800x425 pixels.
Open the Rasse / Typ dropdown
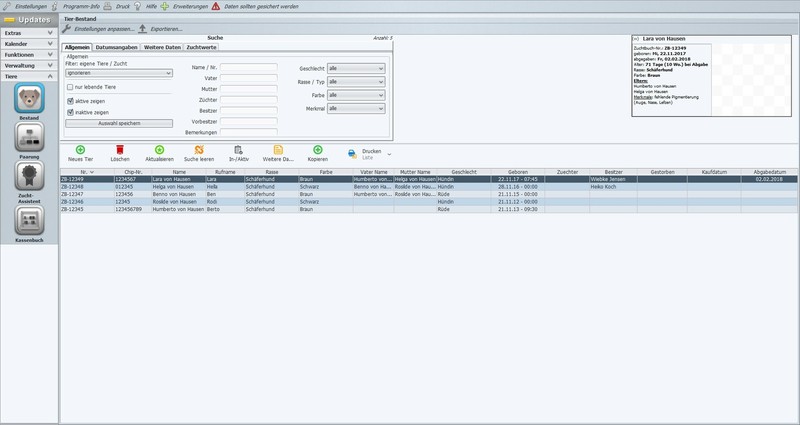coord(356,82)
